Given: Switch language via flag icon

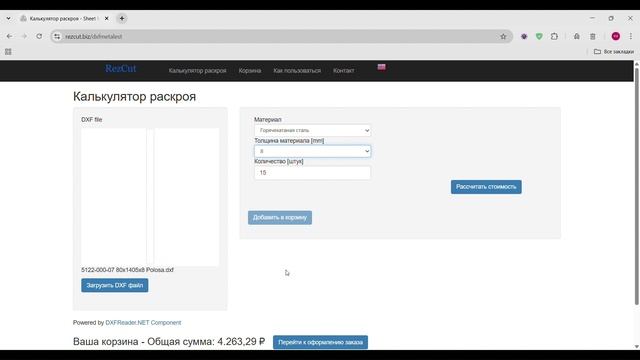Looking at the screenshot, I should coord(381,67).
